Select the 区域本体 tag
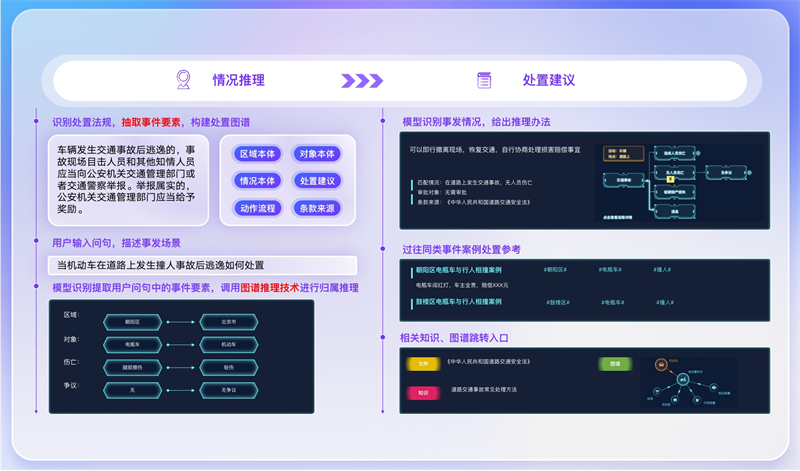Screen dimensions: 800x471 [257, 154]
